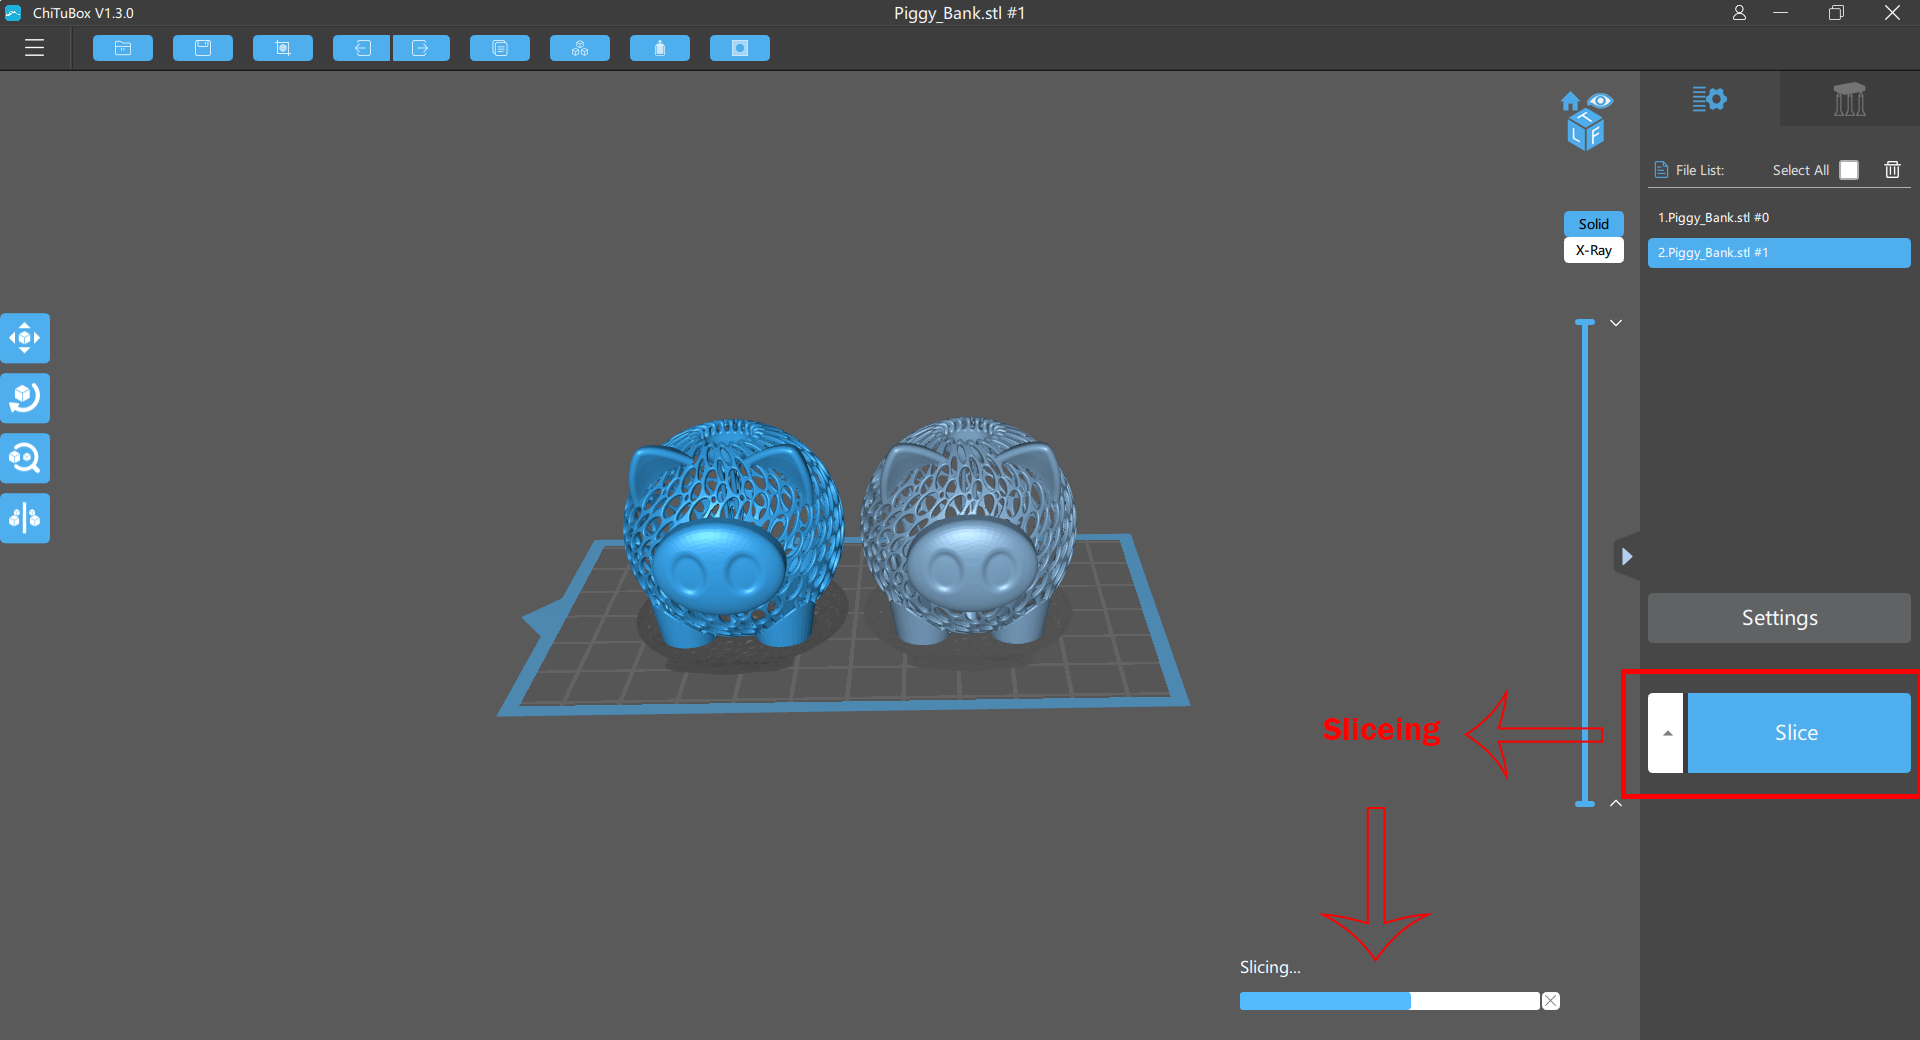Switch to the supports tab
Screen dimensions: 1920x1040
tap(1849, 99)
